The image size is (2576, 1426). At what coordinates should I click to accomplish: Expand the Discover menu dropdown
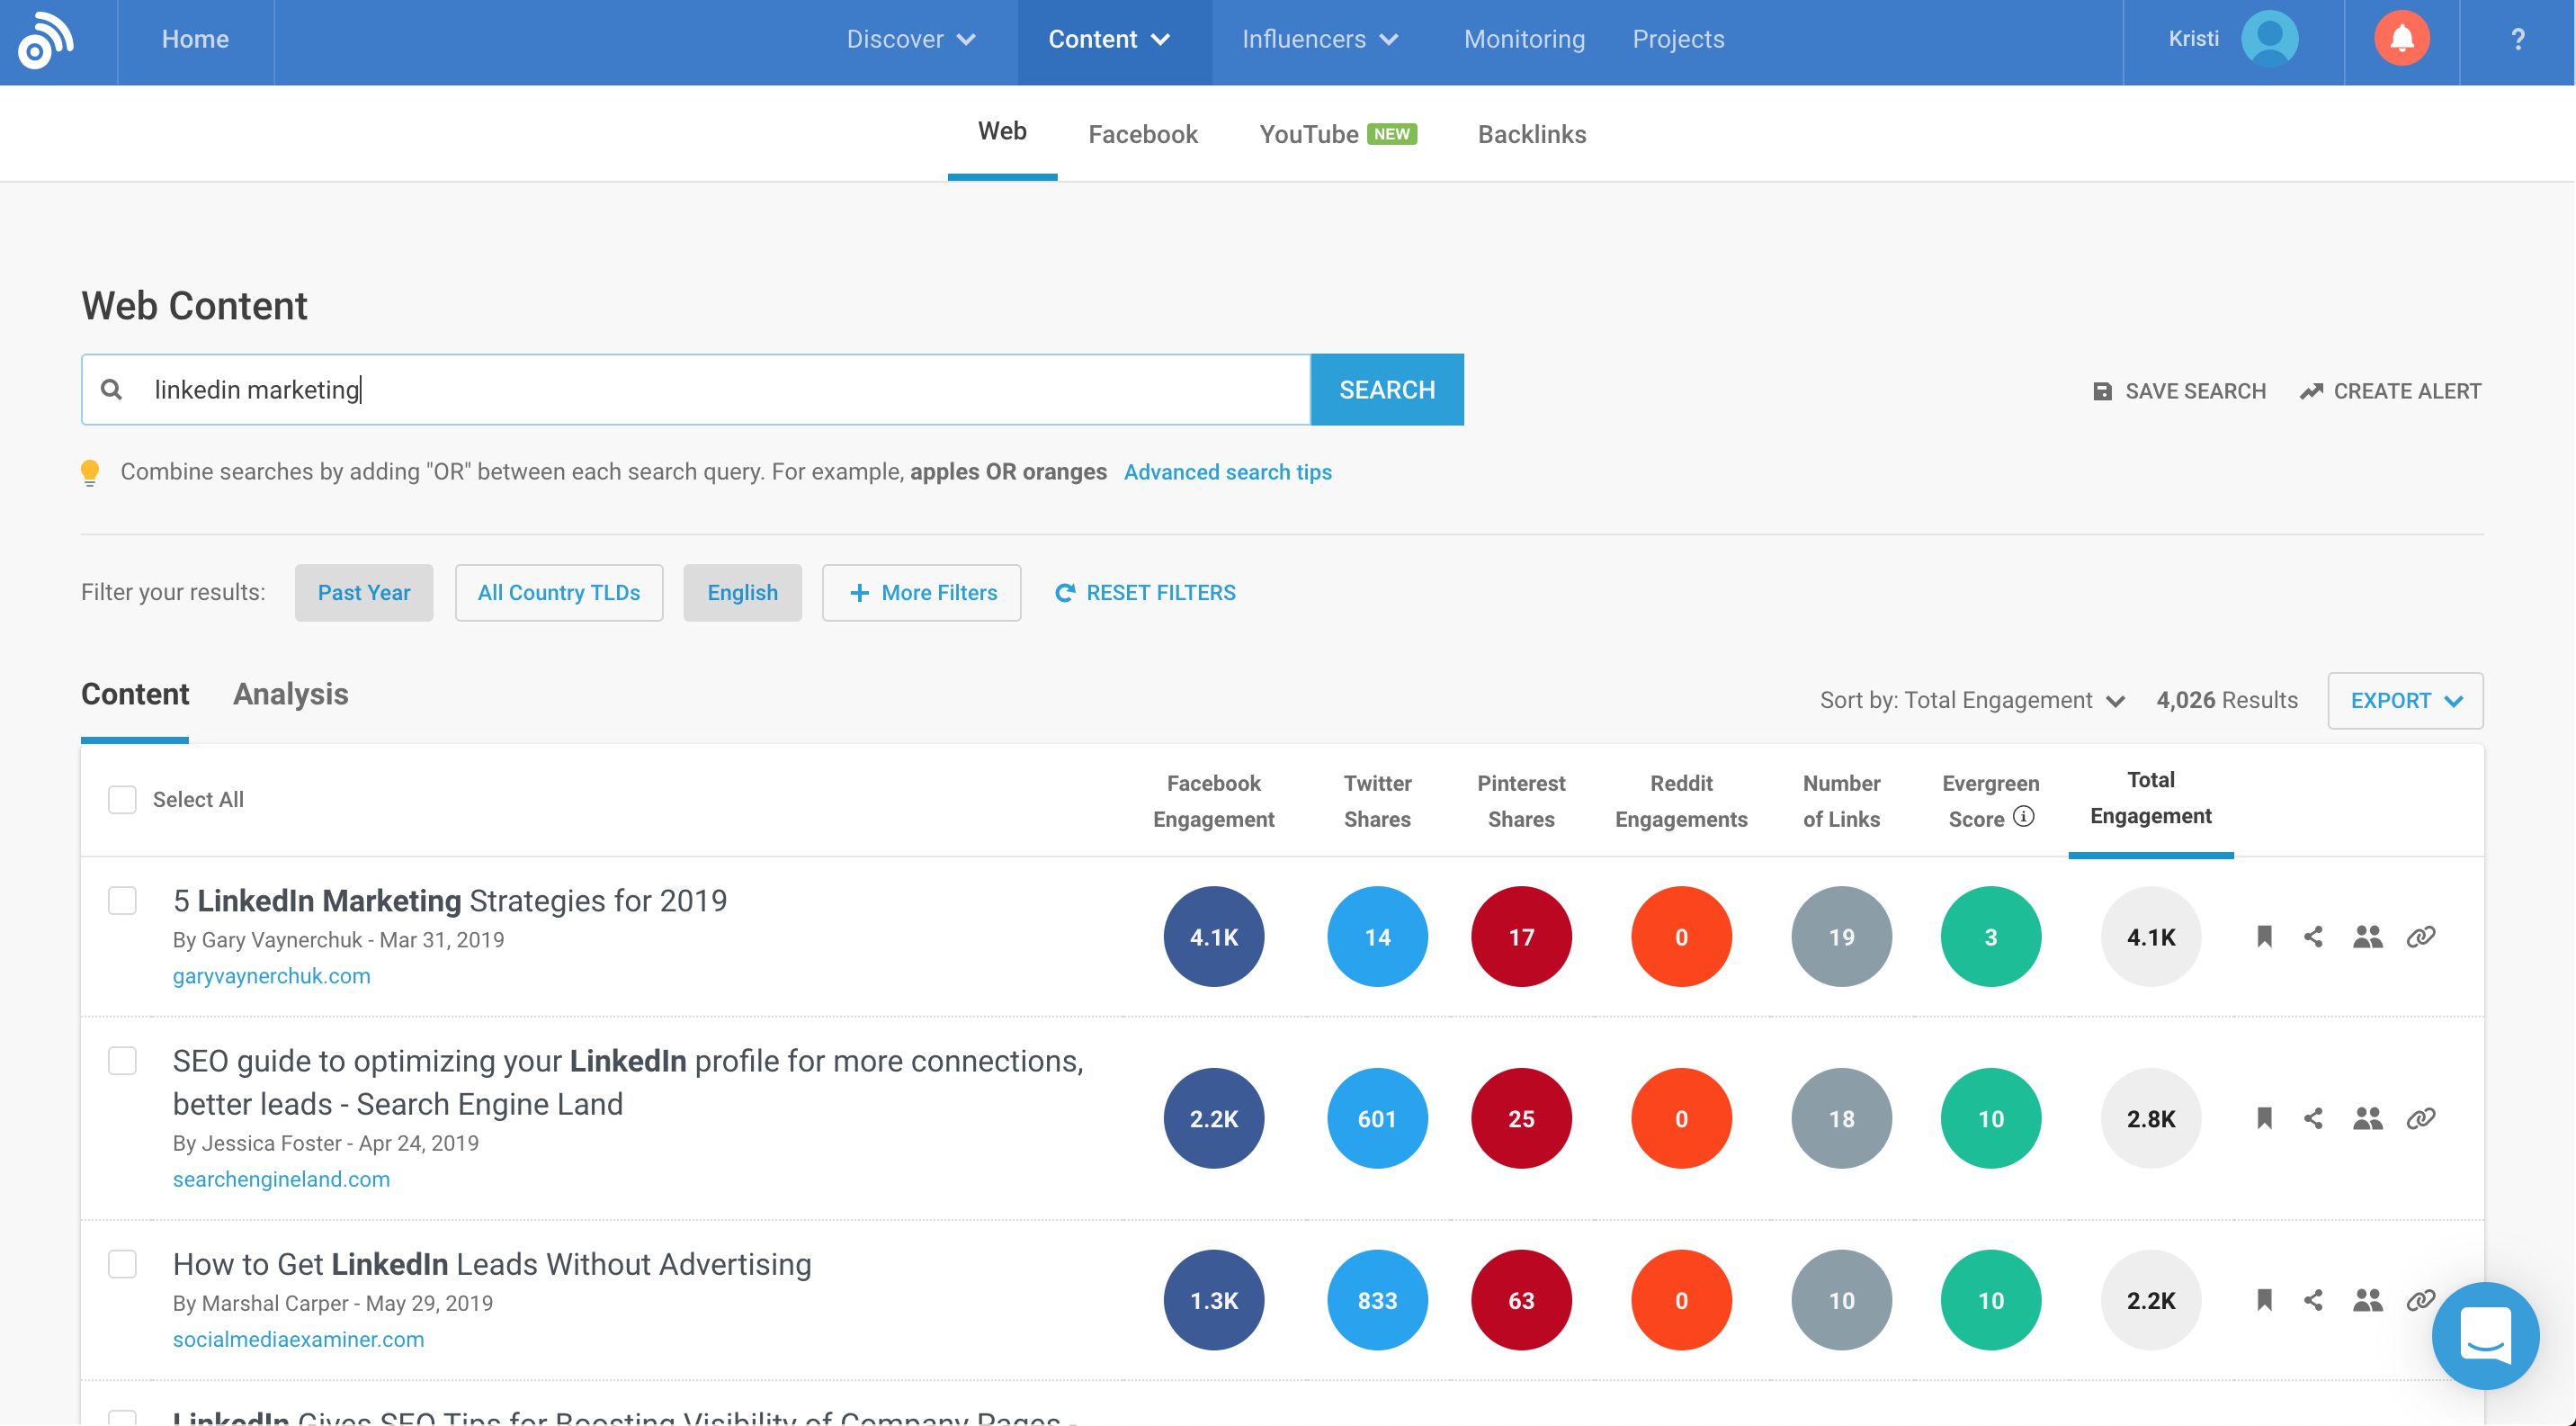[x=910, y=39]
